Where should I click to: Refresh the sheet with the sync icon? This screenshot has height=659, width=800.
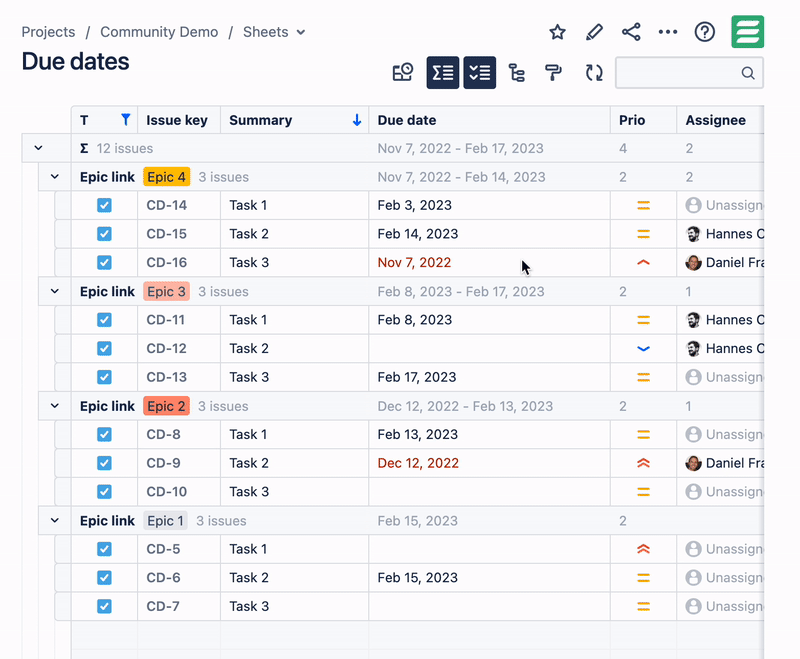[x=592, y=72]
